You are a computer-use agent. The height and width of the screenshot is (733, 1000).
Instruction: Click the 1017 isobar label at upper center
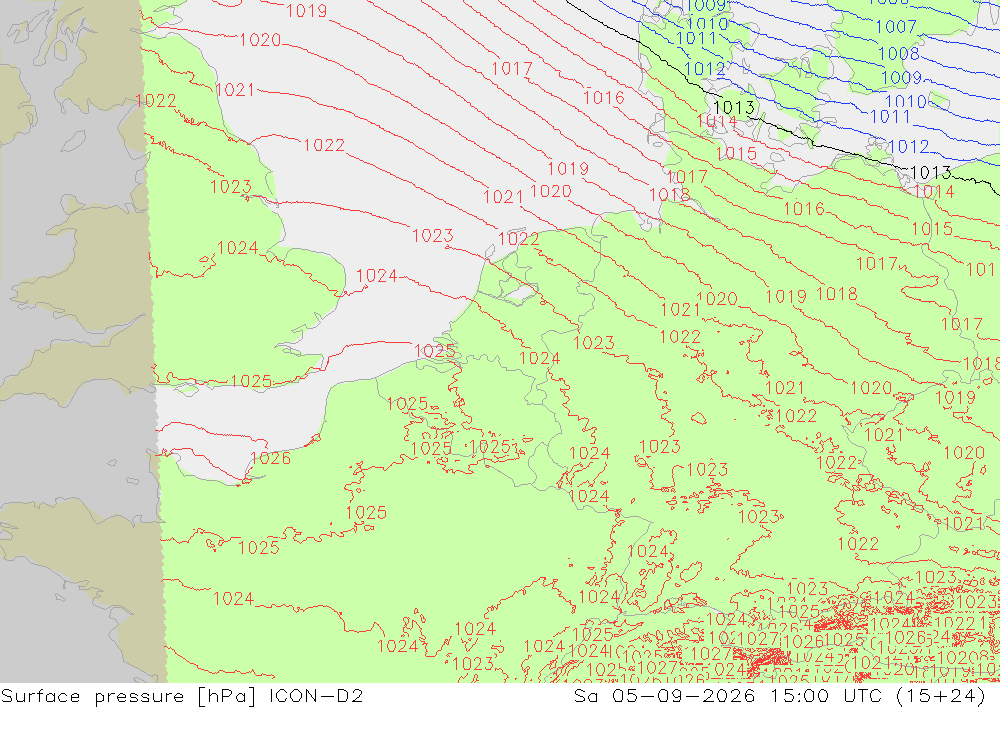pos(512,69)
